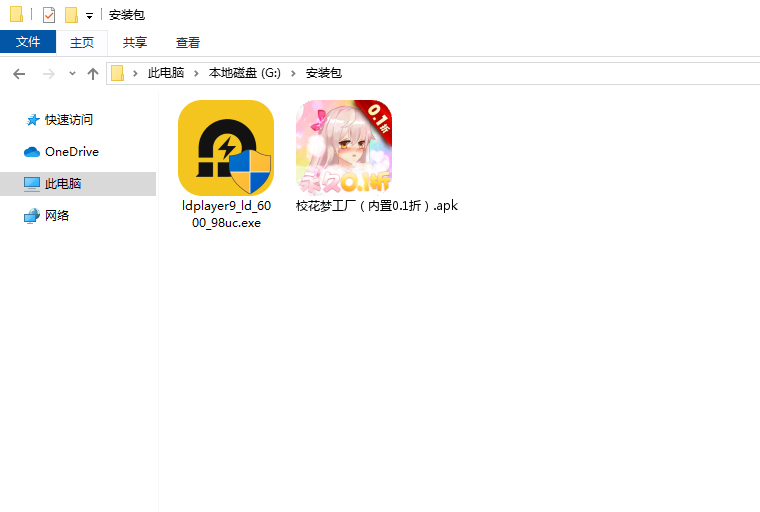
Task: Click the ldplayer9_ld_6000_98uc.exe file name
Action: [x=226, y=214]
